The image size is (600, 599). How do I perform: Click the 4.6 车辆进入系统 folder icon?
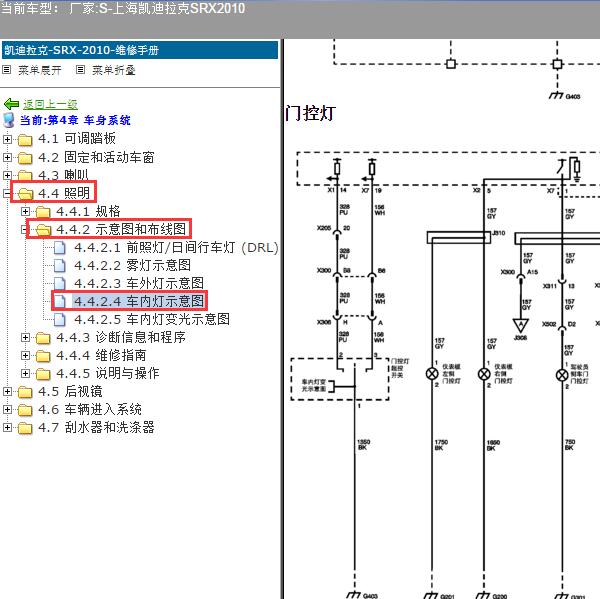(x=25, y=410)
